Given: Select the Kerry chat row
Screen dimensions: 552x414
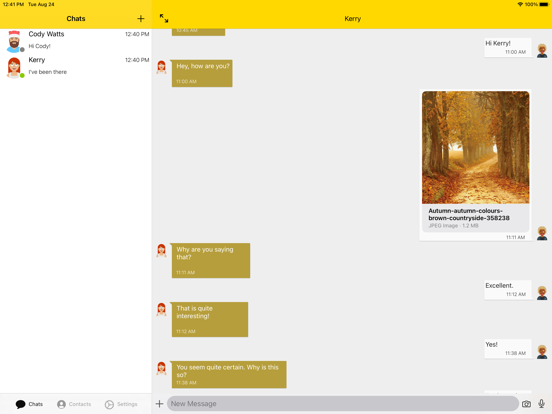Looking at the screenshot, I should [x=76, y=67].
